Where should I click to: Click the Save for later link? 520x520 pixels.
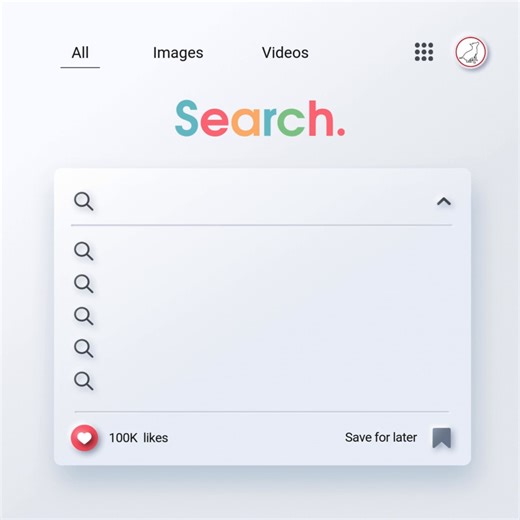pos(381,437)
